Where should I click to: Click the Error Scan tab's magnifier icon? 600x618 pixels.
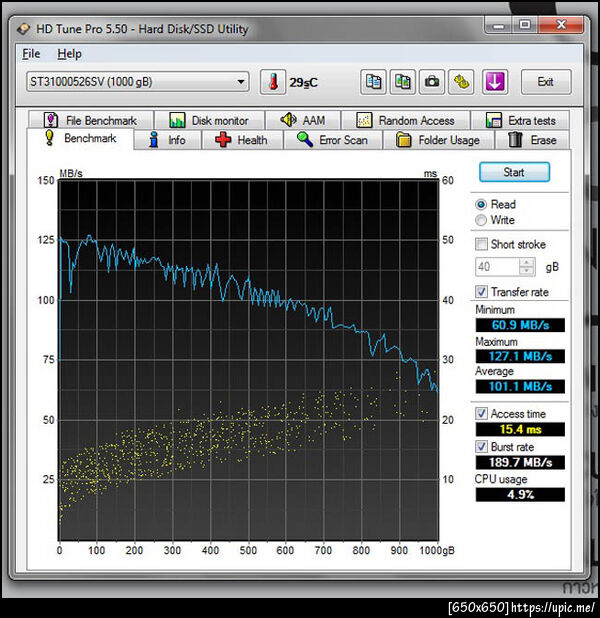coord(305,140)
